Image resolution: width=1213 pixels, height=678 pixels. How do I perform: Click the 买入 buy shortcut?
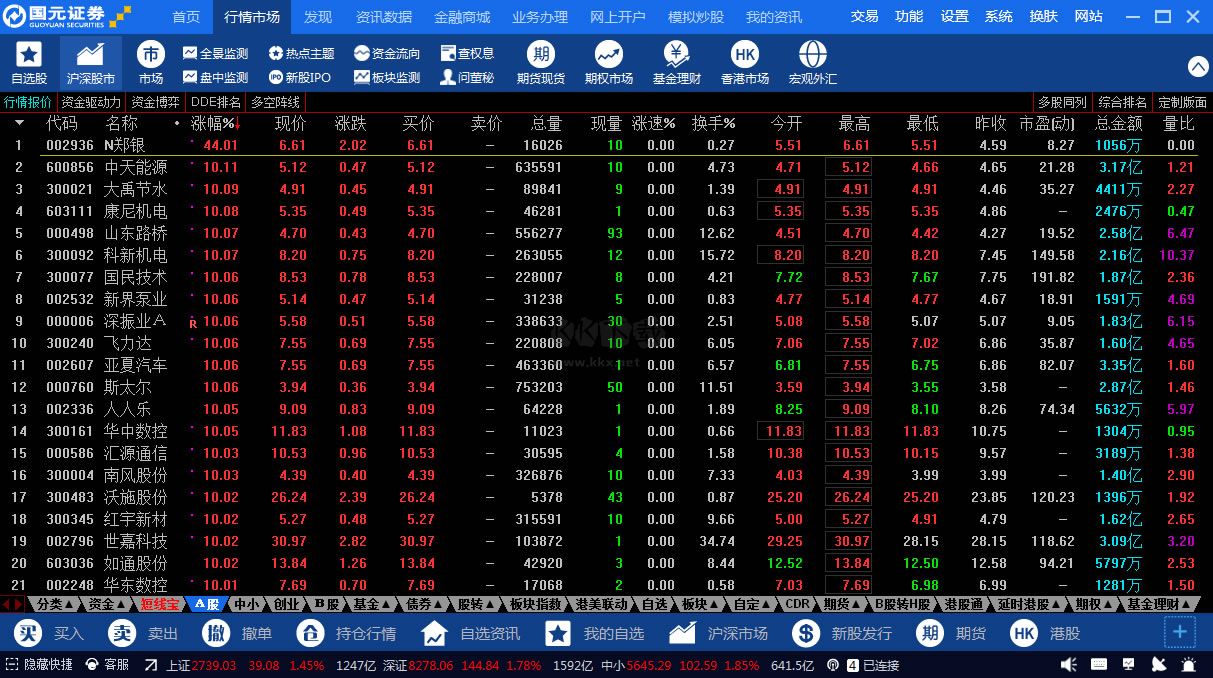pos(48,633)
